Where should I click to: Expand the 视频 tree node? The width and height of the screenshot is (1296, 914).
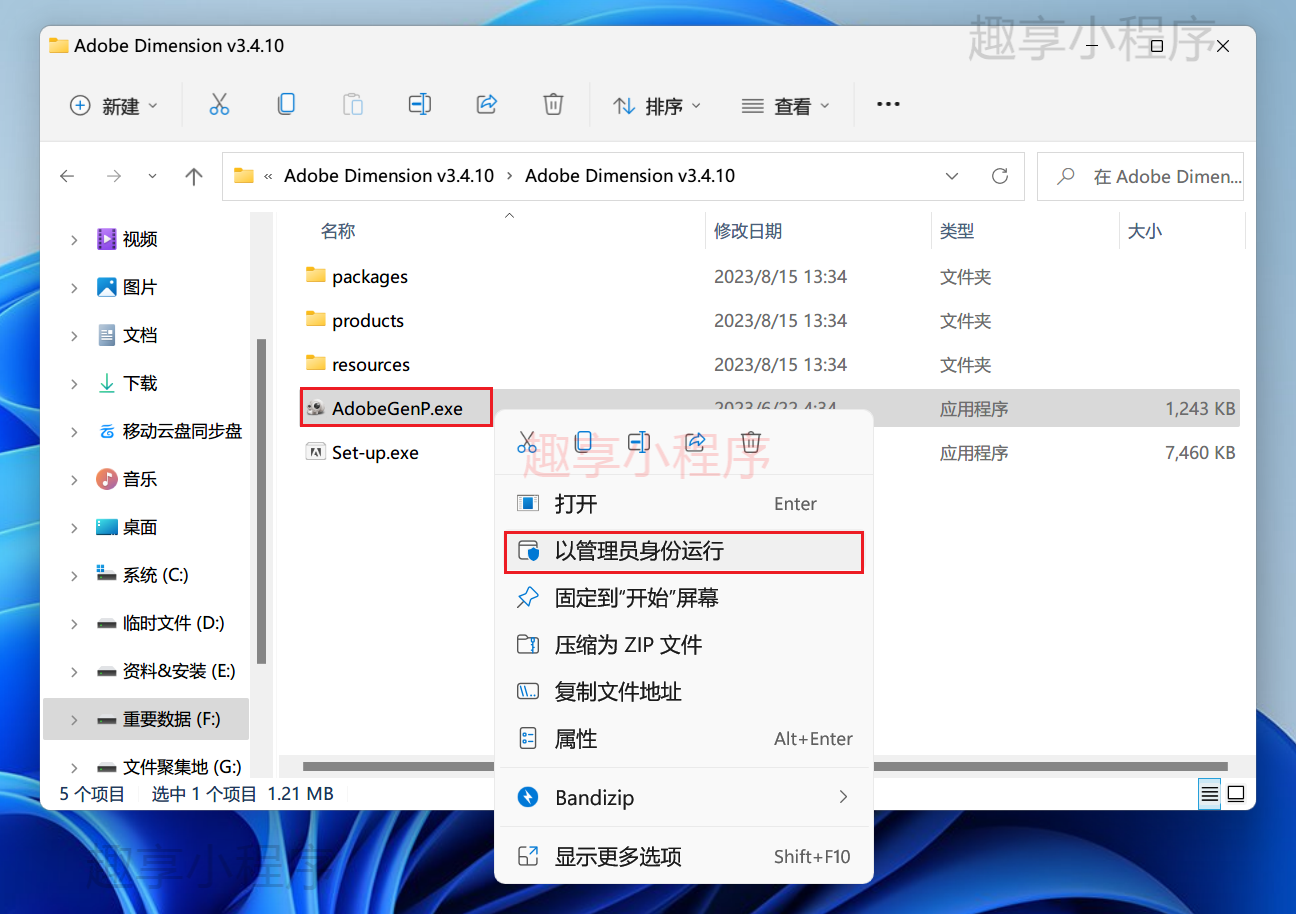click(x=74, y=239)
